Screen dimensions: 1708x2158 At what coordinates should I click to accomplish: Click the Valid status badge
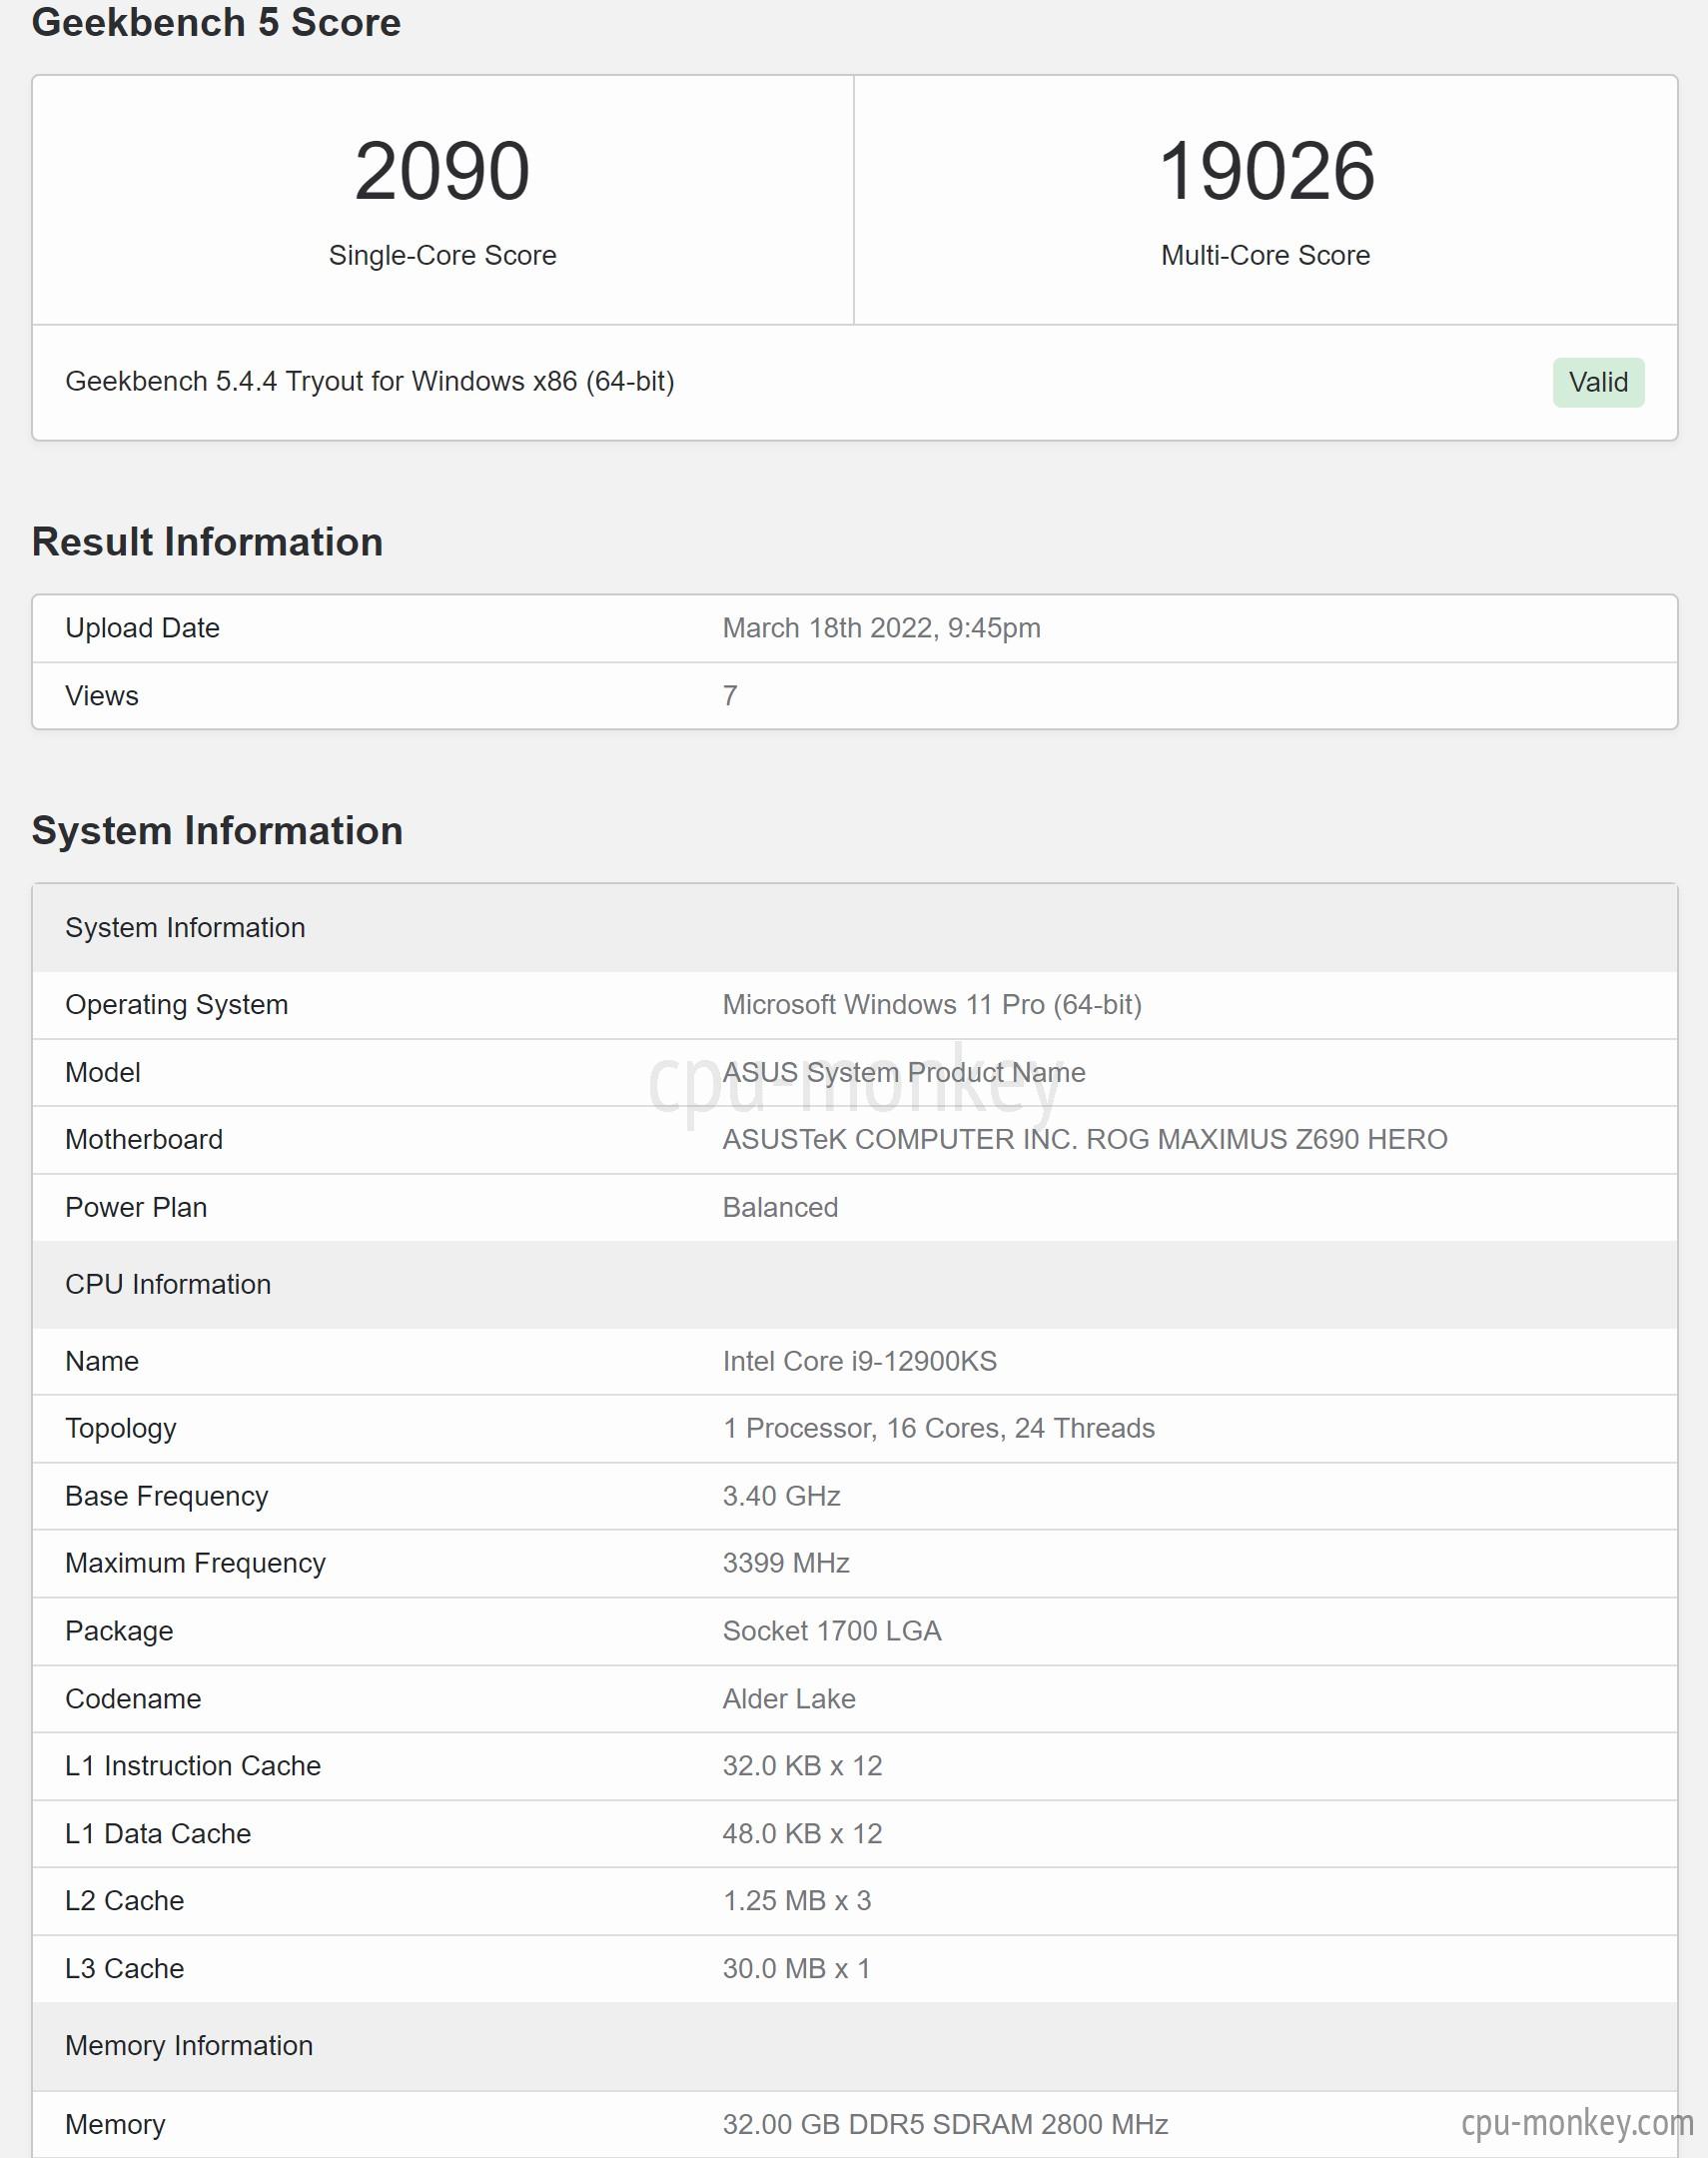pyautogui.click(x=1598, y=382)
